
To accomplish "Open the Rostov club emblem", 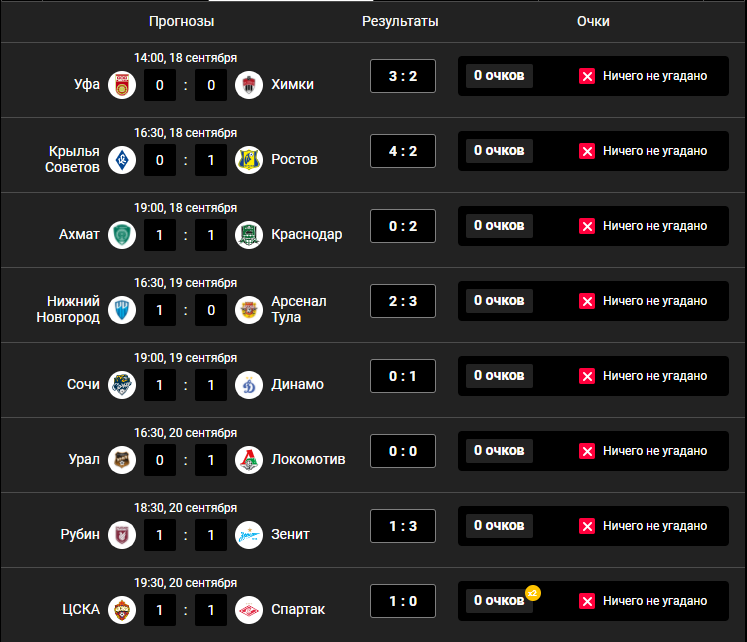I will pyautogui.click(x=249, y=160).
